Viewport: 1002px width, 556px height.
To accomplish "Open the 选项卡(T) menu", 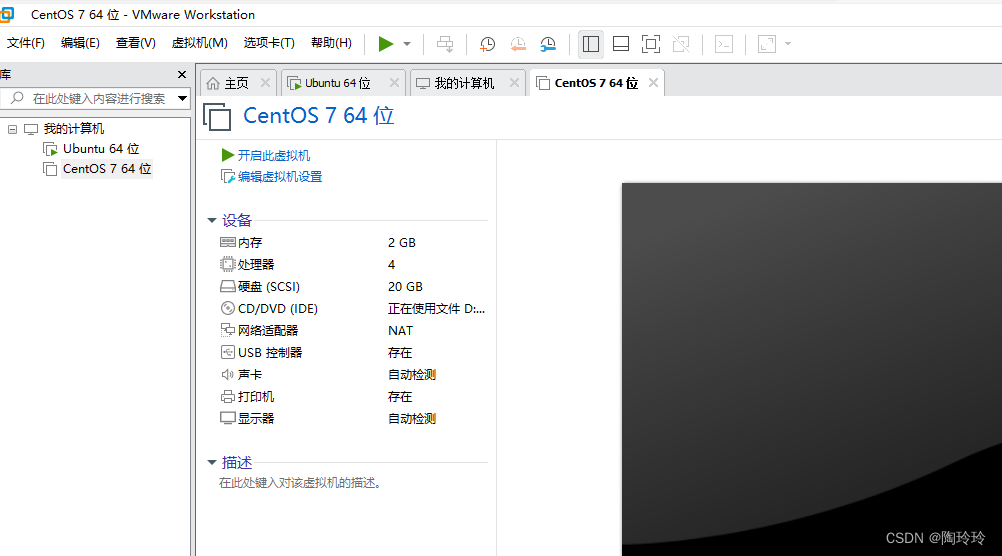I will click(269, 43).
